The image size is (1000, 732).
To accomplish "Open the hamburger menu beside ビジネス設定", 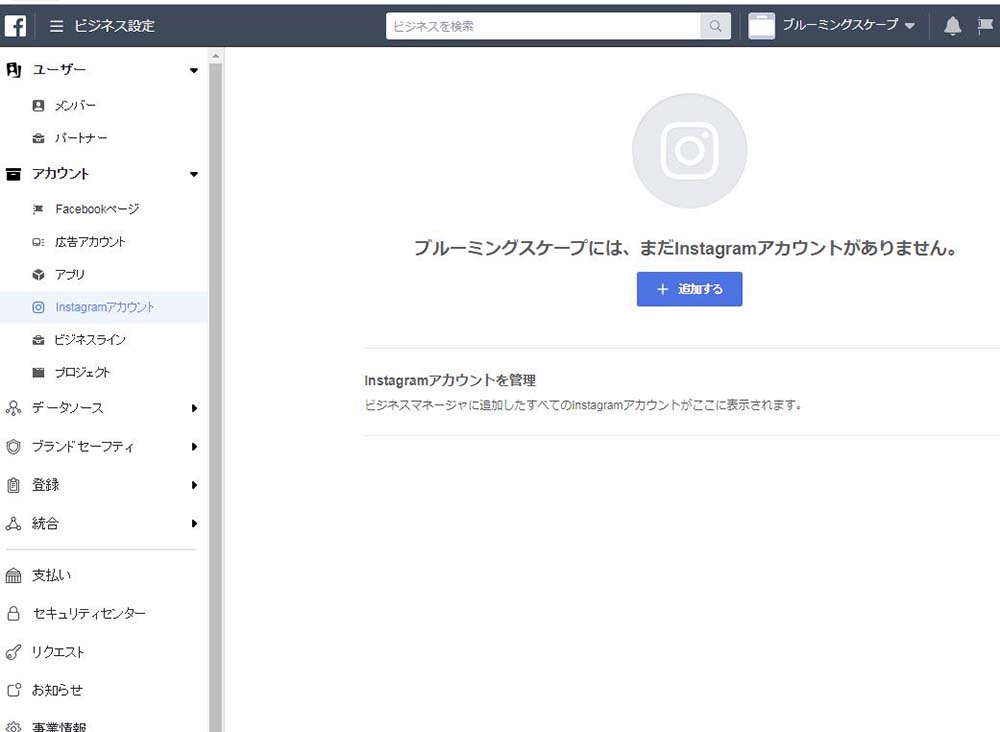I will tap(56, 26).
